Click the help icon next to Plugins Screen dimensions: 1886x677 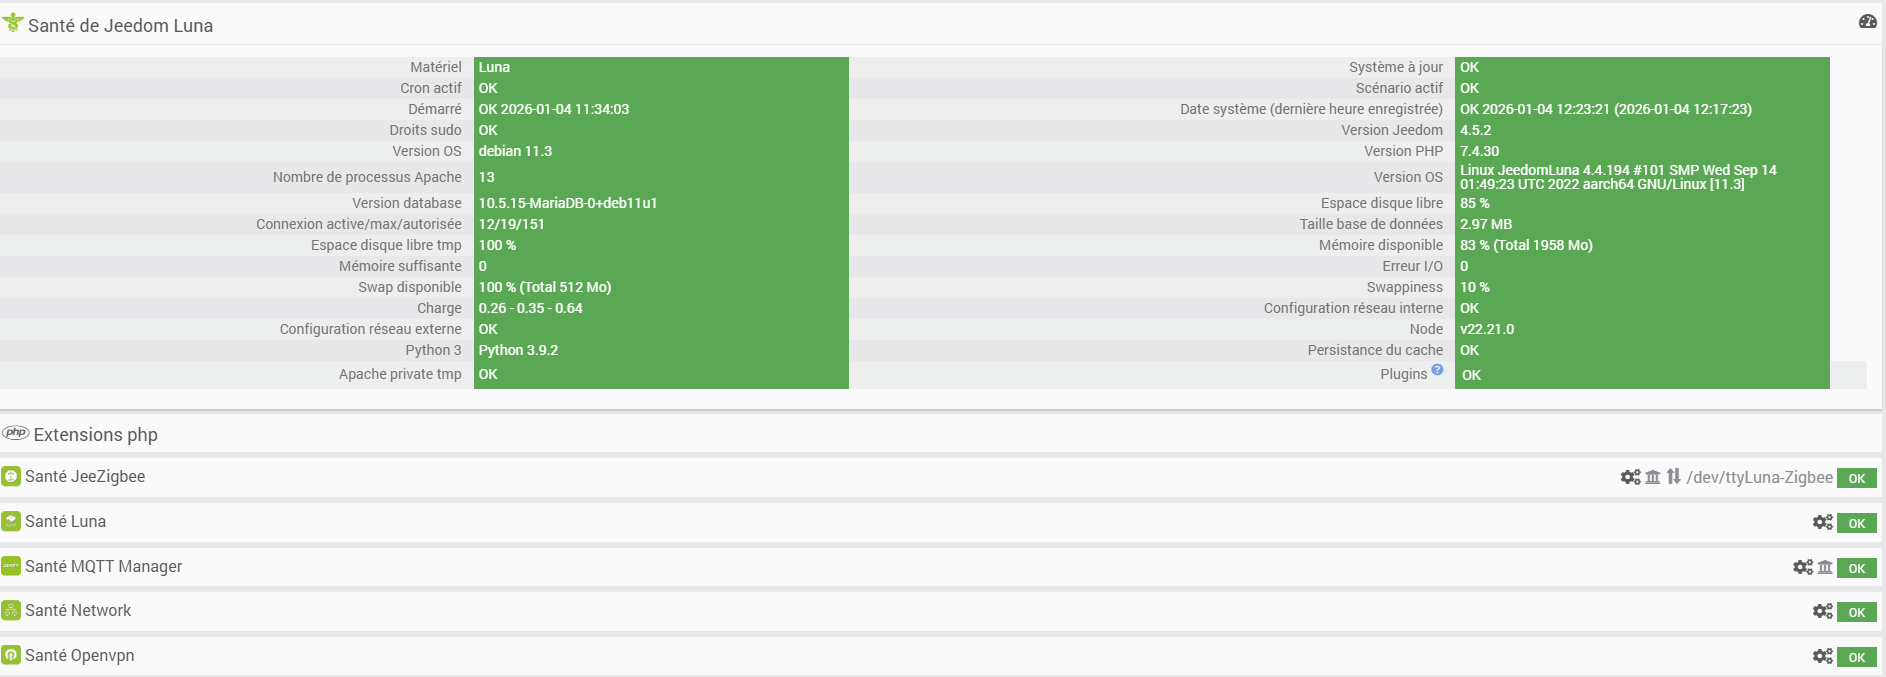[x=1437, y=370]
